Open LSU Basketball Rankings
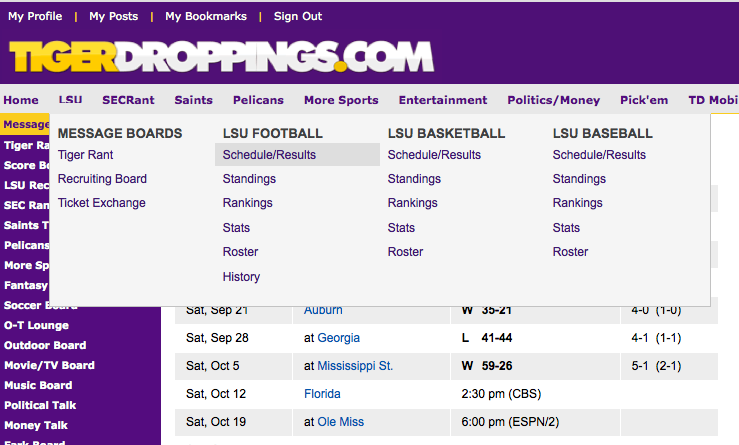Screen dimensions: 739x445 [x=412, y=203]
